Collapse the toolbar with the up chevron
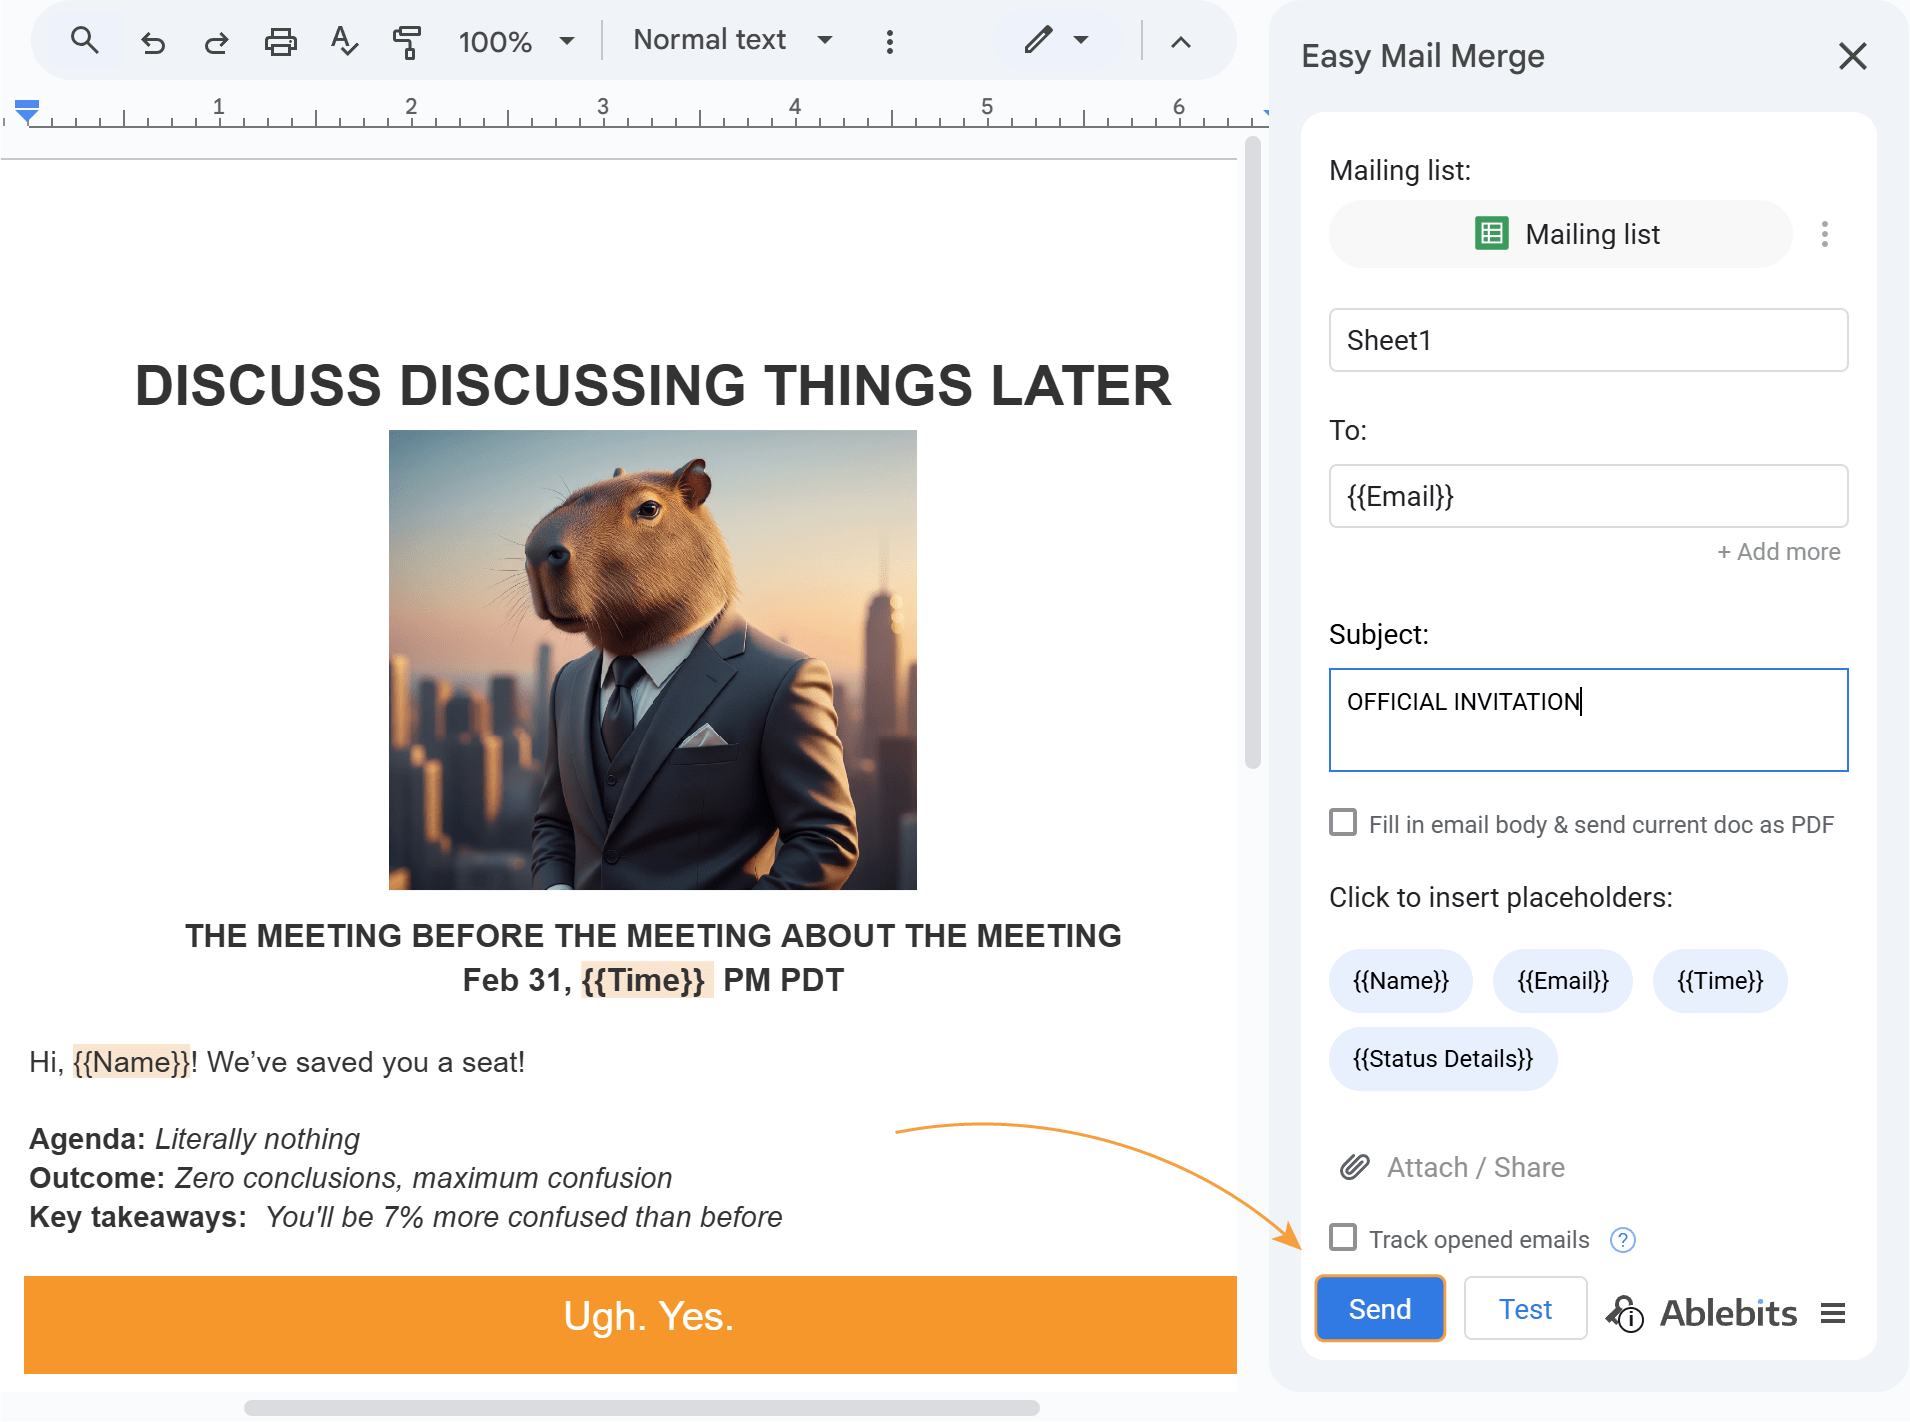Viewport: 1910px width, 1422px height. click(x=1181, y=42)
